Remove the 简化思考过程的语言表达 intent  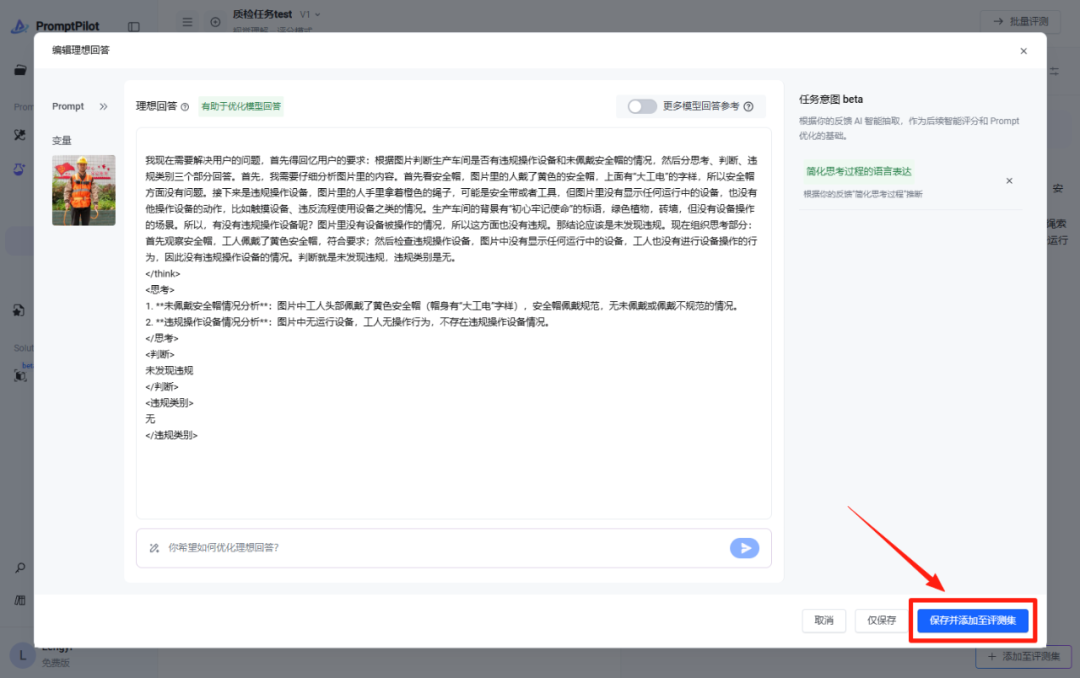(x=1009, y=181)
